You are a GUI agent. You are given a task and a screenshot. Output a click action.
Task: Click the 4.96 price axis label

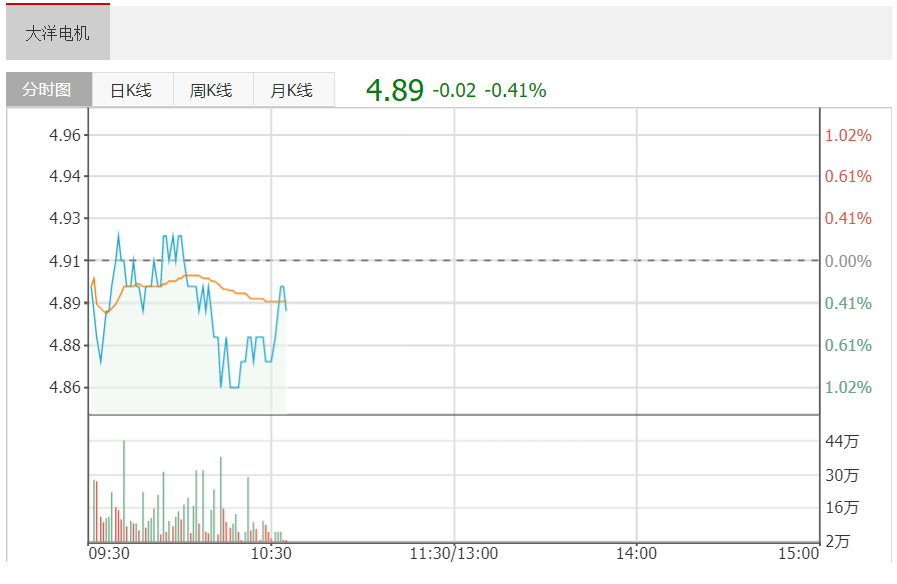[65, 135]
